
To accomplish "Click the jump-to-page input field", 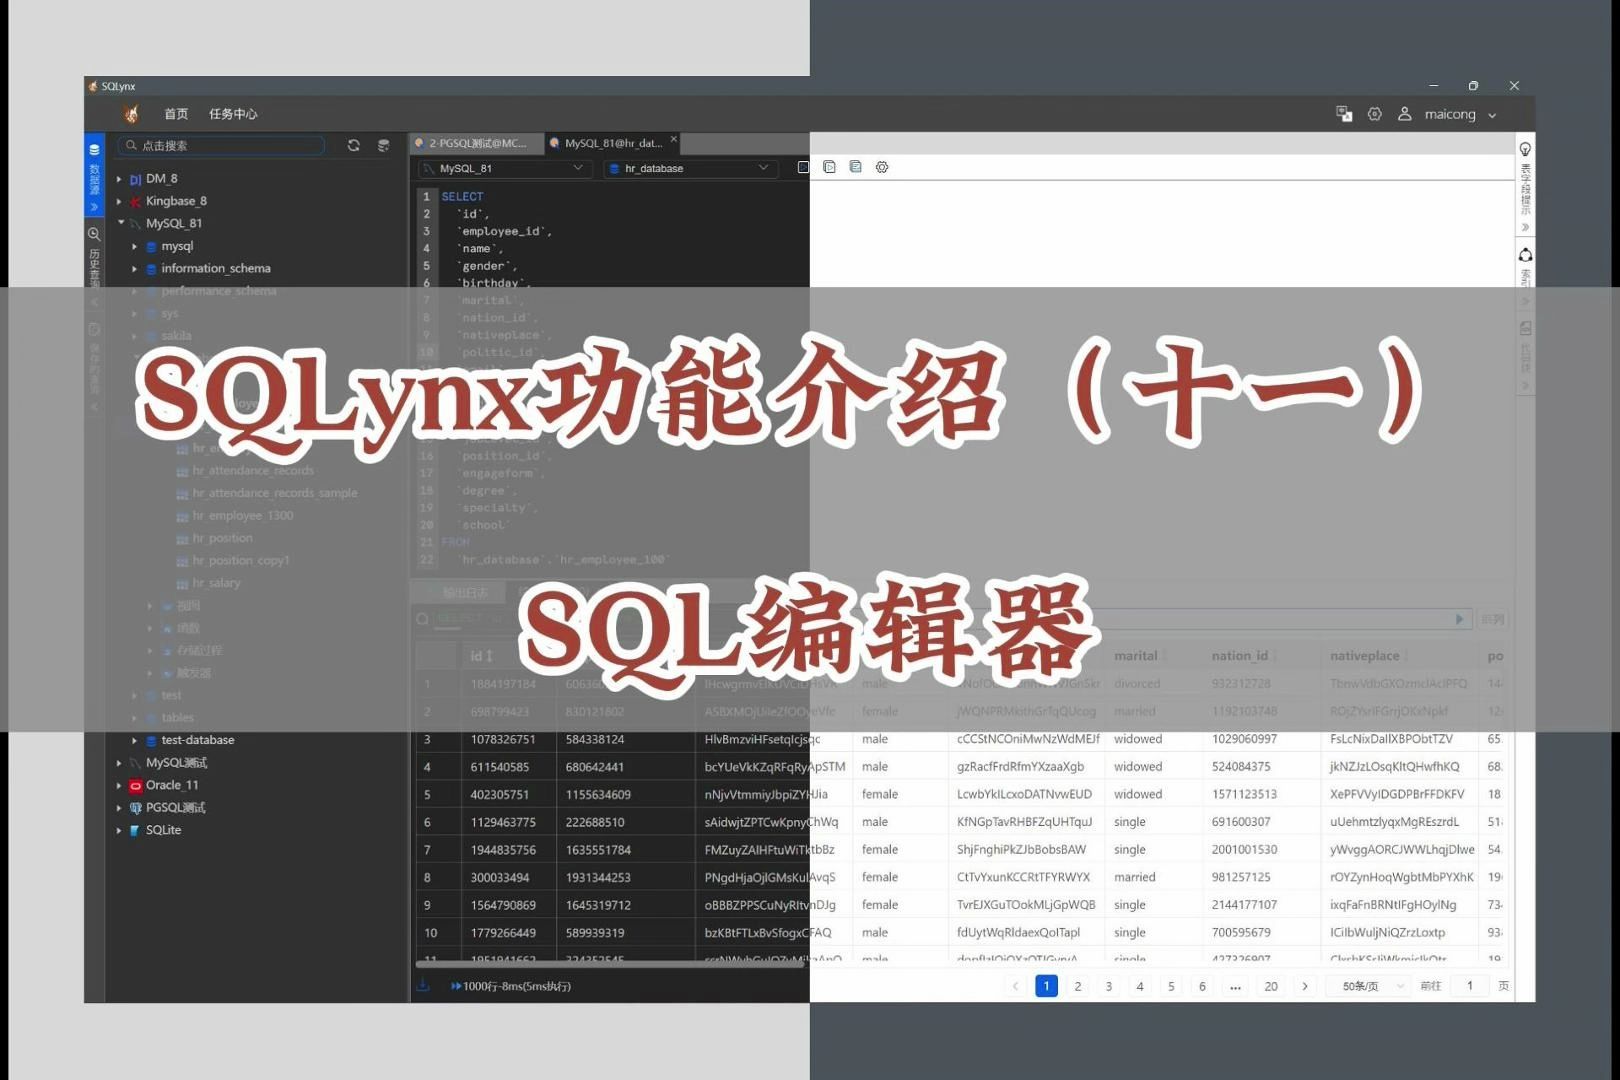I will (x=1470, y=986).
